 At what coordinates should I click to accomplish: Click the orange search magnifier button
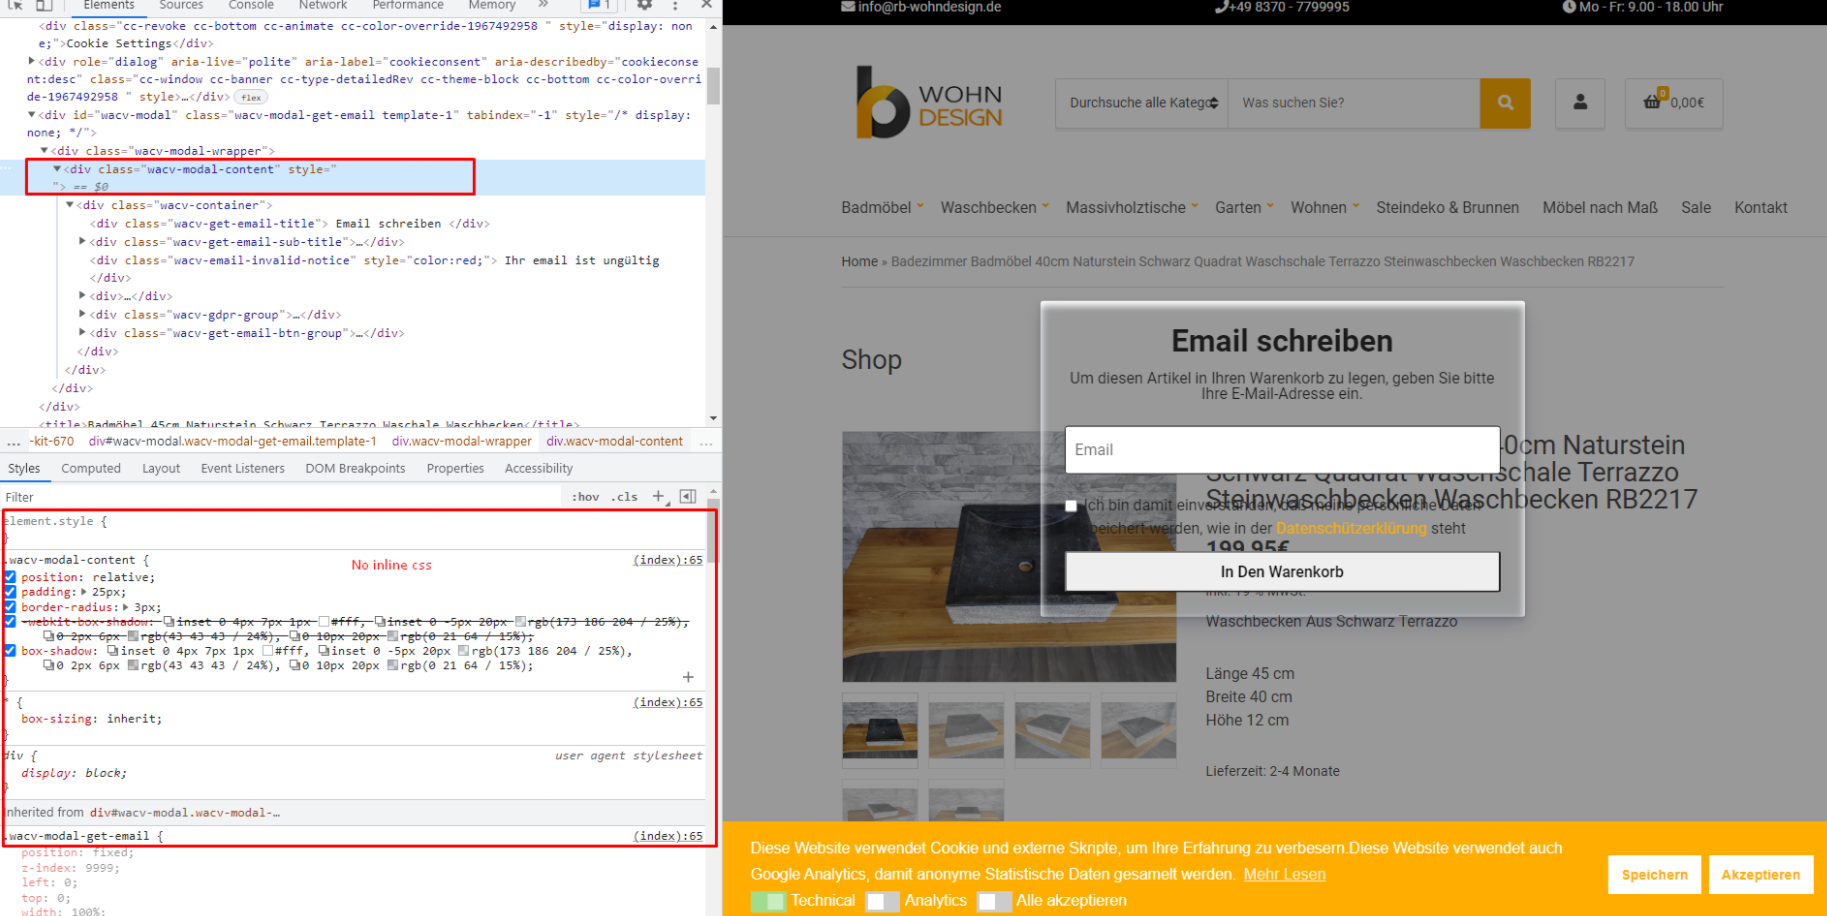point(1505,103)
